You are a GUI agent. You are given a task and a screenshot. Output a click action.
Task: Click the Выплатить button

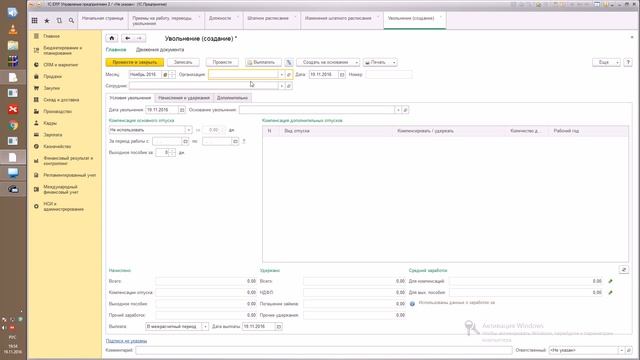tap(262, 62)
